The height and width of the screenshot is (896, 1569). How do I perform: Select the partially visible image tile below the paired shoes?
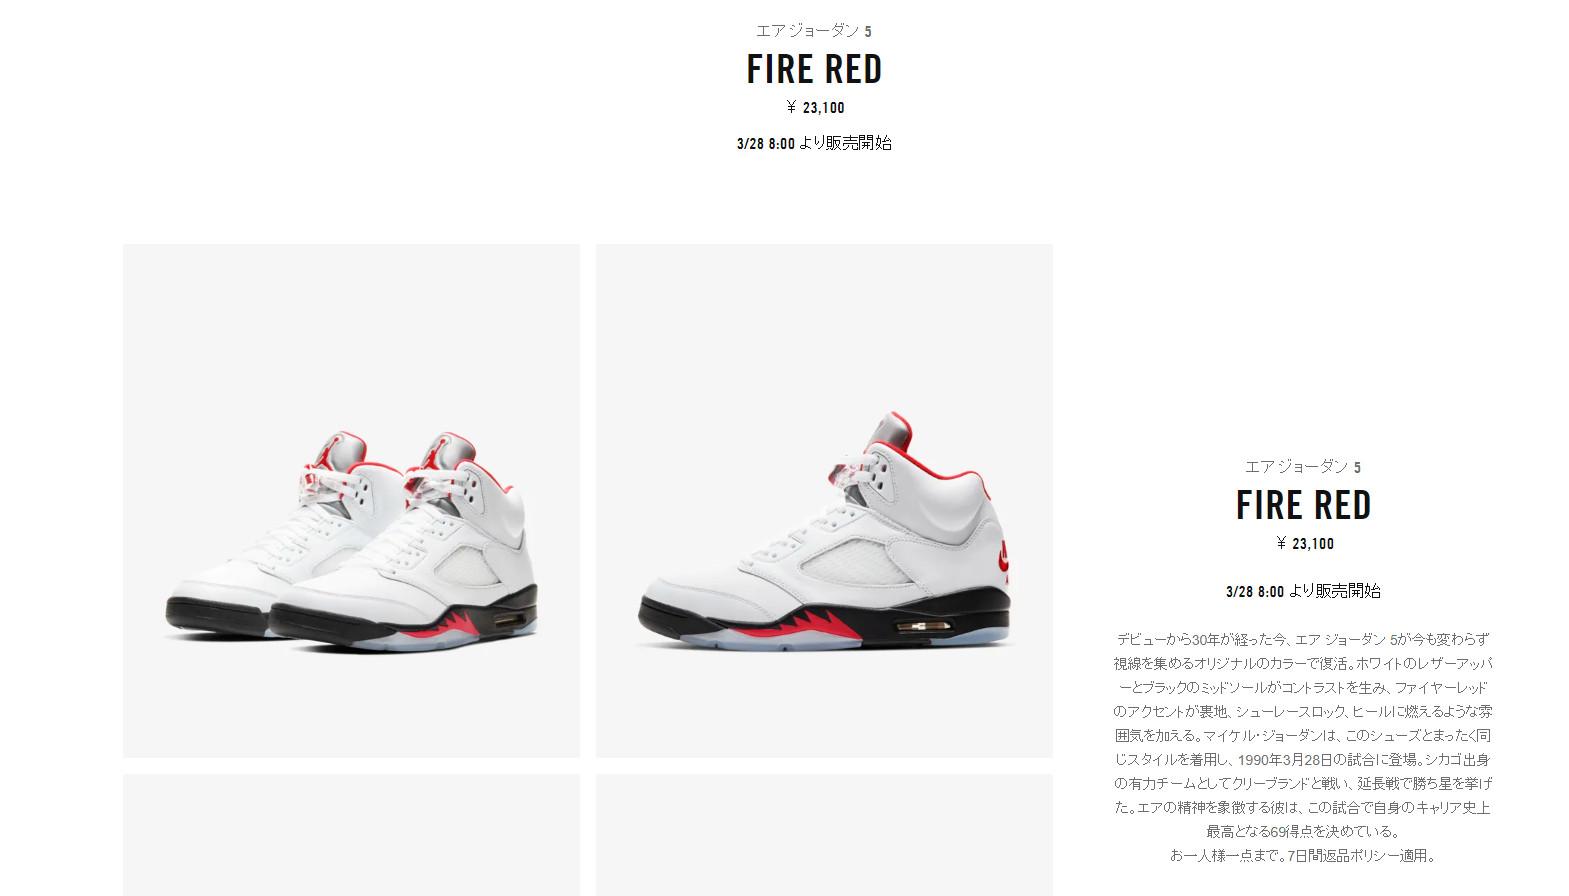(x=351, y=835)
